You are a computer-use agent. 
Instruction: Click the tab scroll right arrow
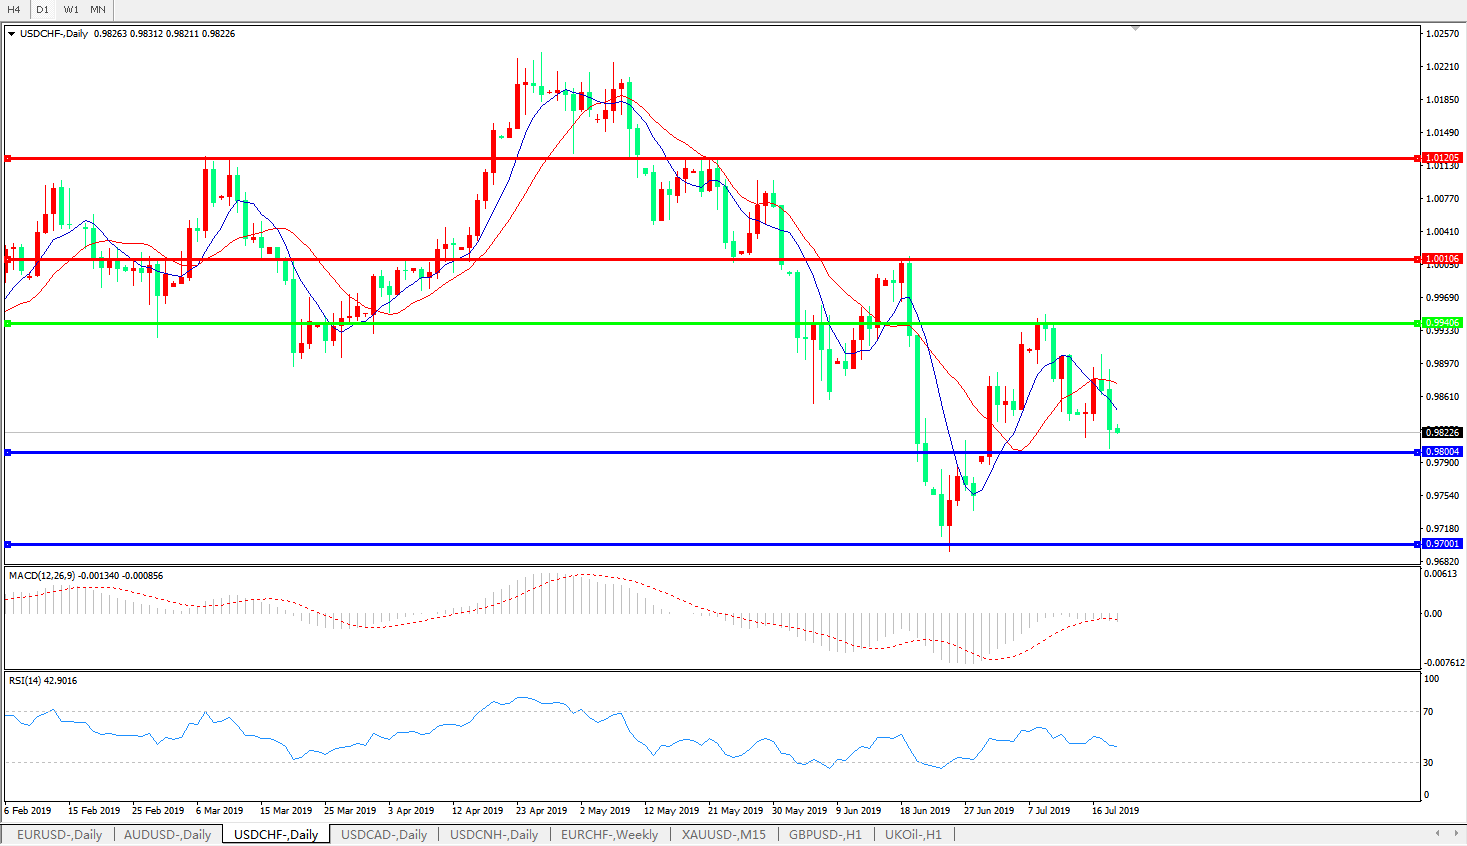click(x=1455, y=833)
